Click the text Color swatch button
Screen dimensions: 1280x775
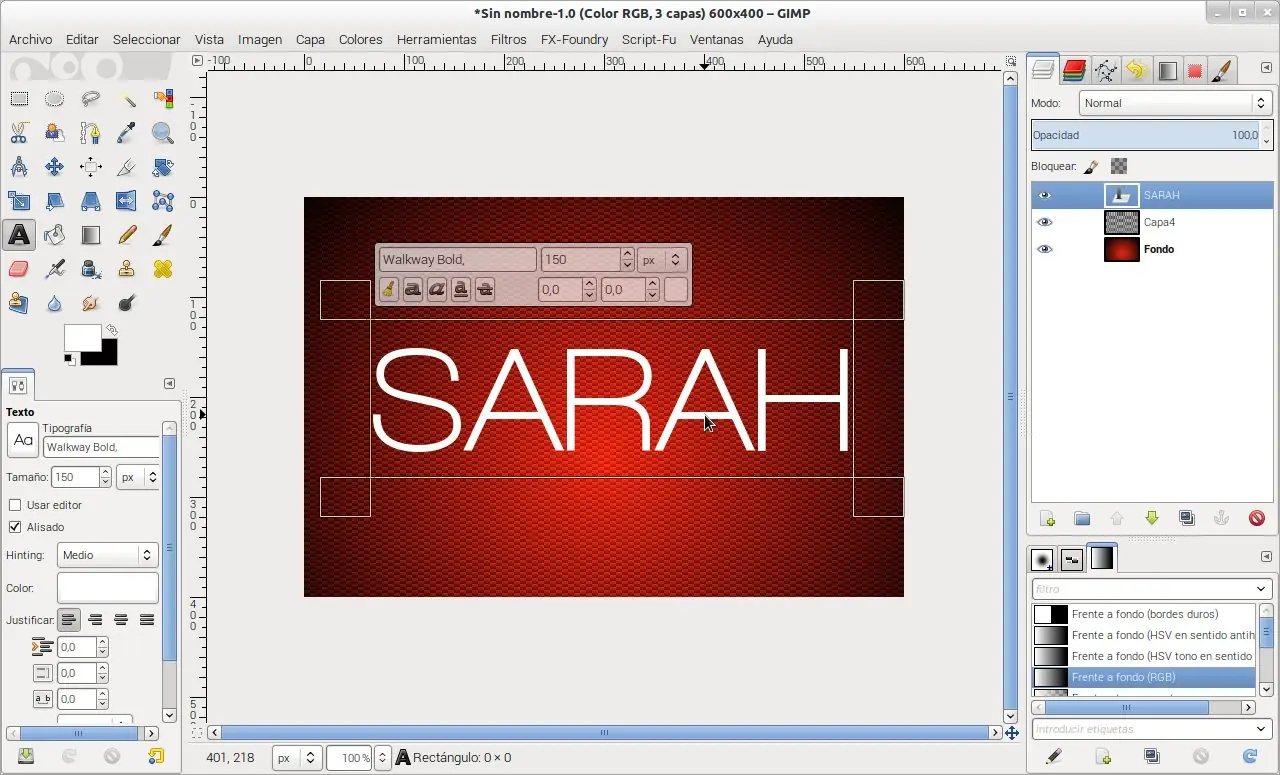pyautogui.click(x=108, y=588)
